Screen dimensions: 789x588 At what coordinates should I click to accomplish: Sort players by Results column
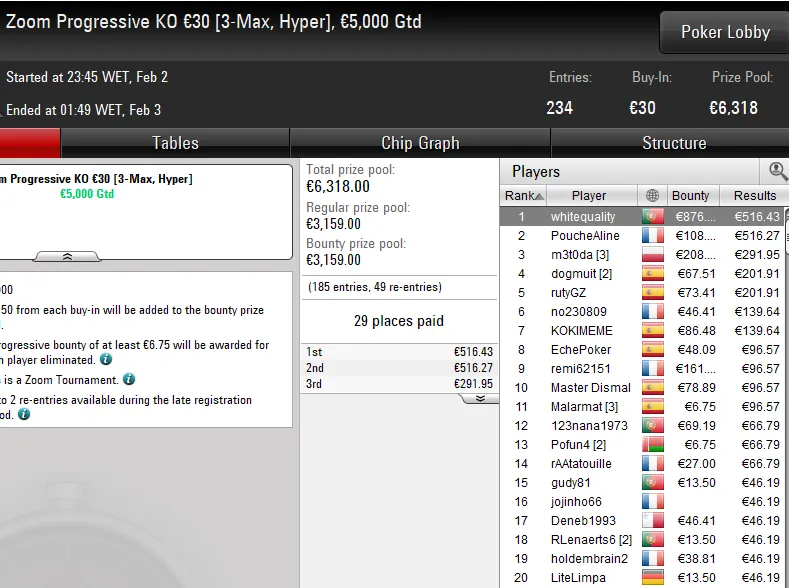(754, 196)
